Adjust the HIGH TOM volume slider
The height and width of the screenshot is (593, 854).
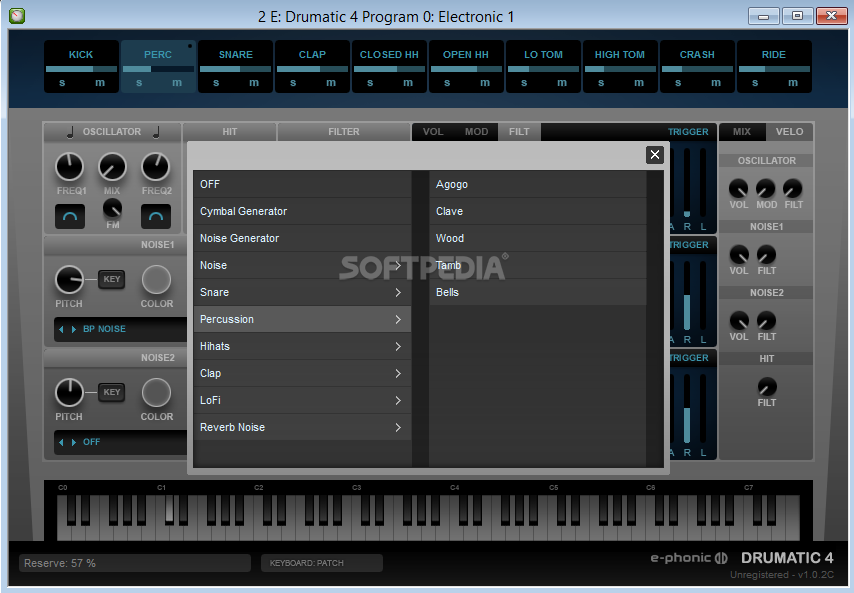pyautogui.click(x=620, y=69)
